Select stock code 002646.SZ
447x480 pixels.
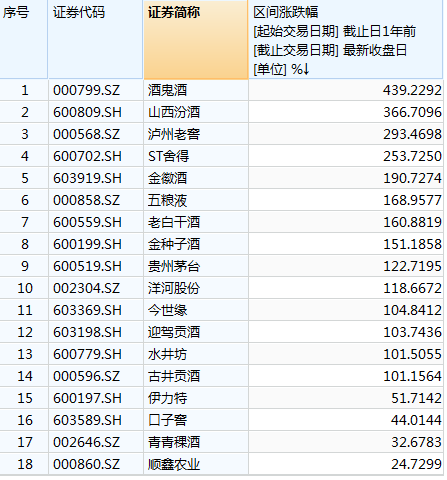pos(86,442)
